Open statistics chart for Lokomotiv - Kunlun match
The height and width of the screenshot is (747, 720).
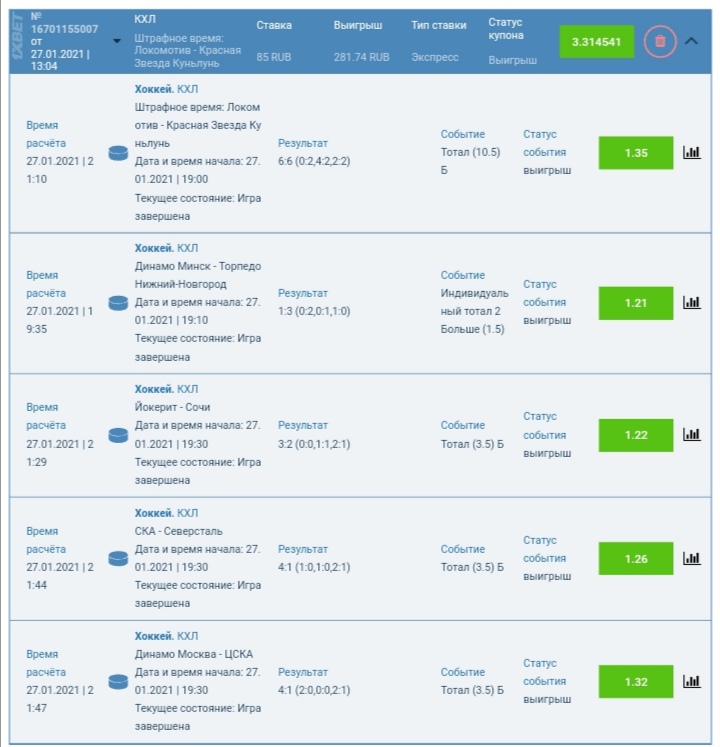click(692, 153)
